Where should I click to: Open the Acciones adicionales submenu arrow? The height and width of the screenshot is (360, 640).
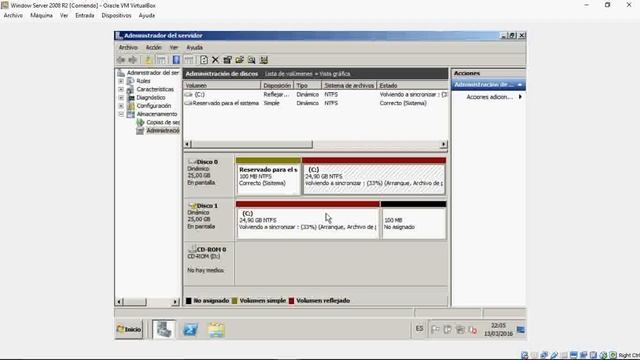pyautogui.click(x=520, y=97)
